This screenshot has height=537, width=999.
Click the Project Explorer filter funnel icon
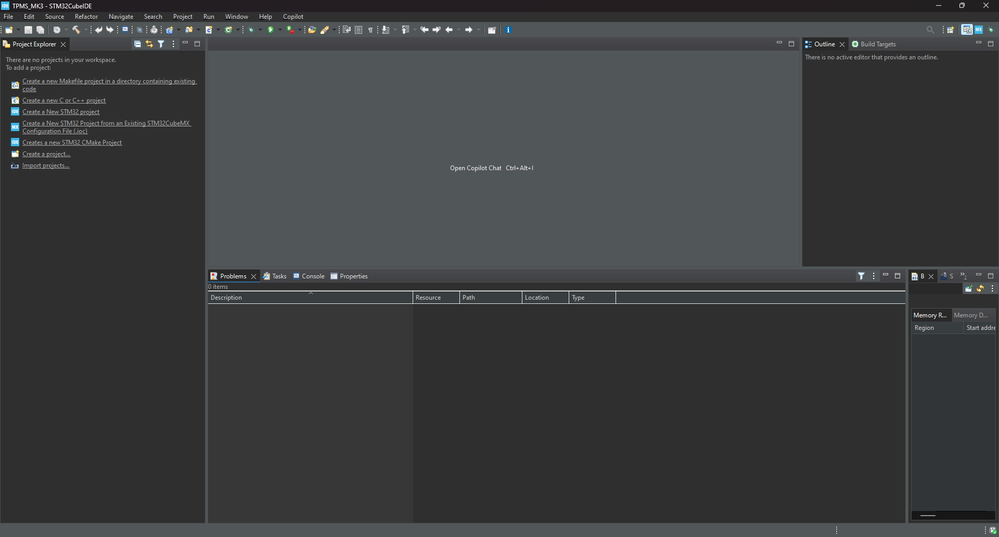coord(161,44)
